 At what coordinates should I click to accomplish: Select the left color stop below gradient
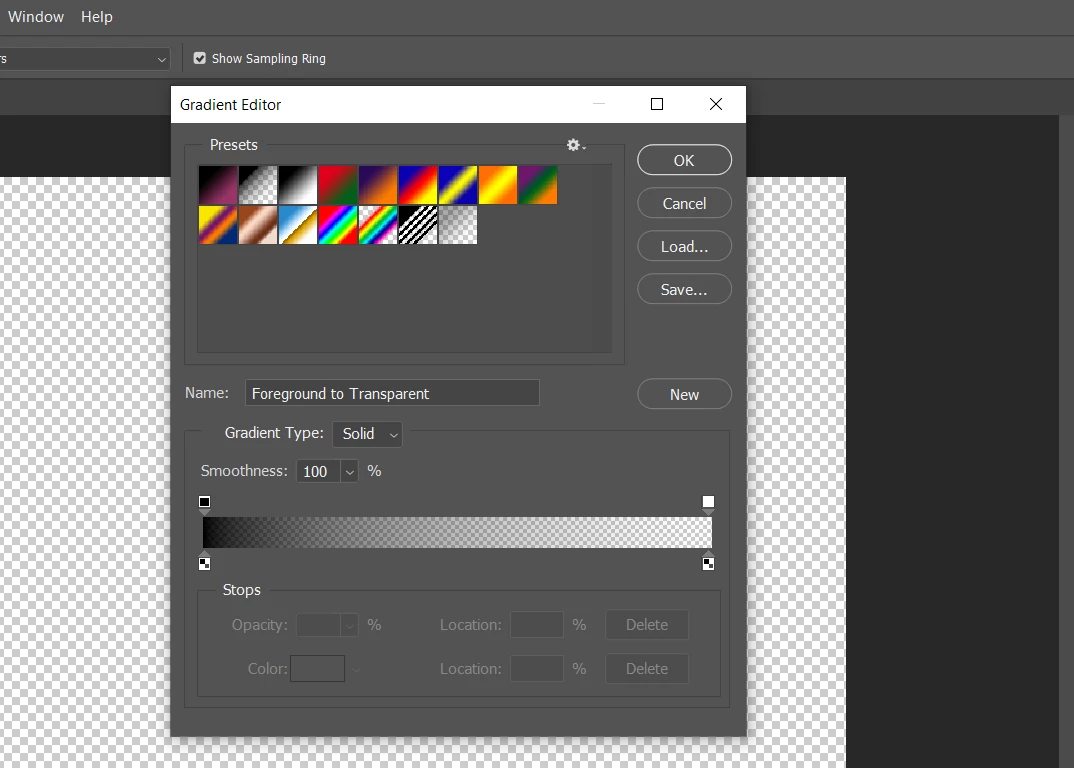click(x=204, y=561)
